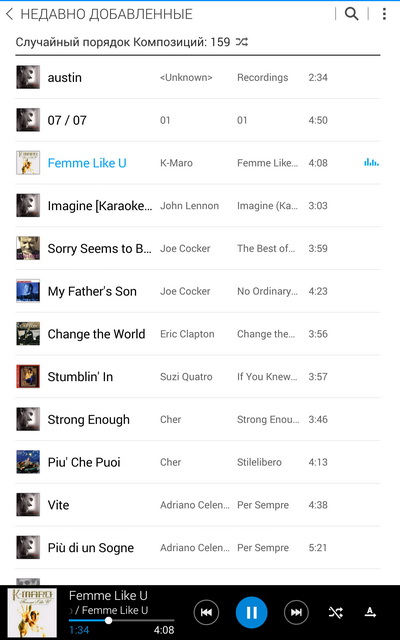Tap the Piu' Che Puoi album cover
The image size is (400, 640).
(28, 462)
